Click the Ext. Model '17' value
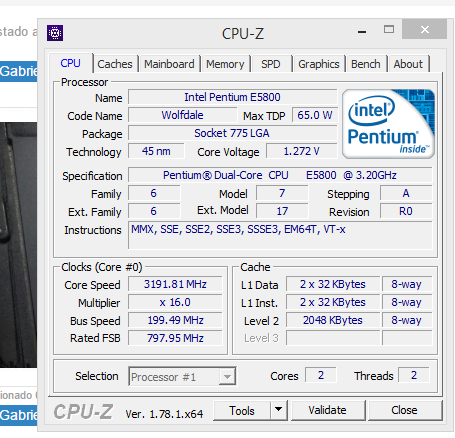Image resolution: width=455 pixels, height=438 pixels. tap(282, 211)
